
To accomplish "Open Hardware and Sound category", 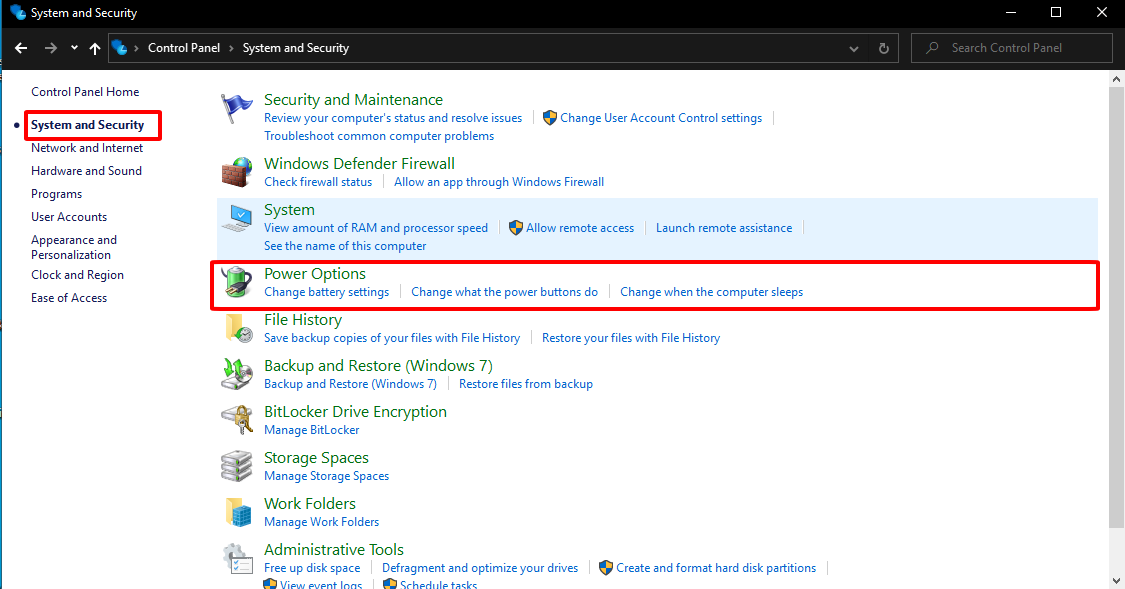I will (x=86, y=171).
